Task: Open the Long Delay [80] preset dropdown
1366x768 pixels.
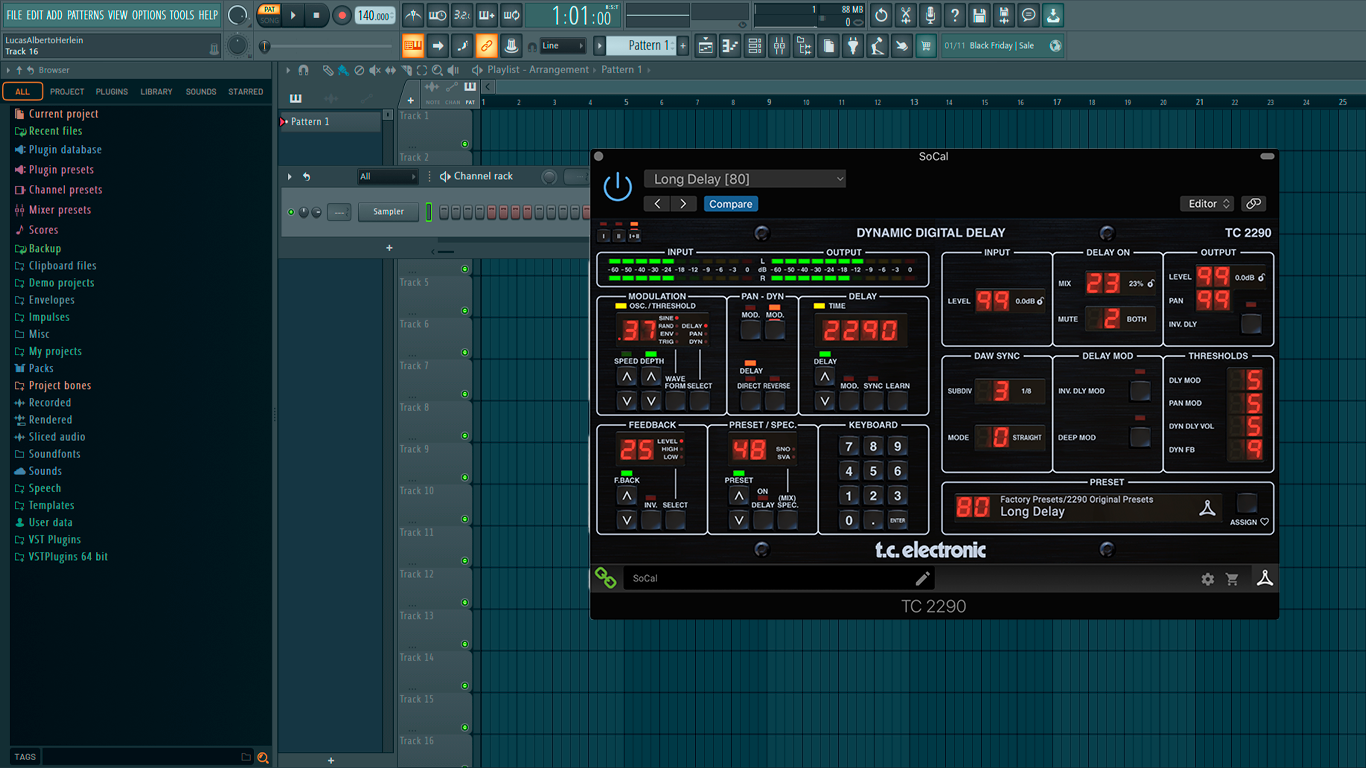Action: coord(745,179)
